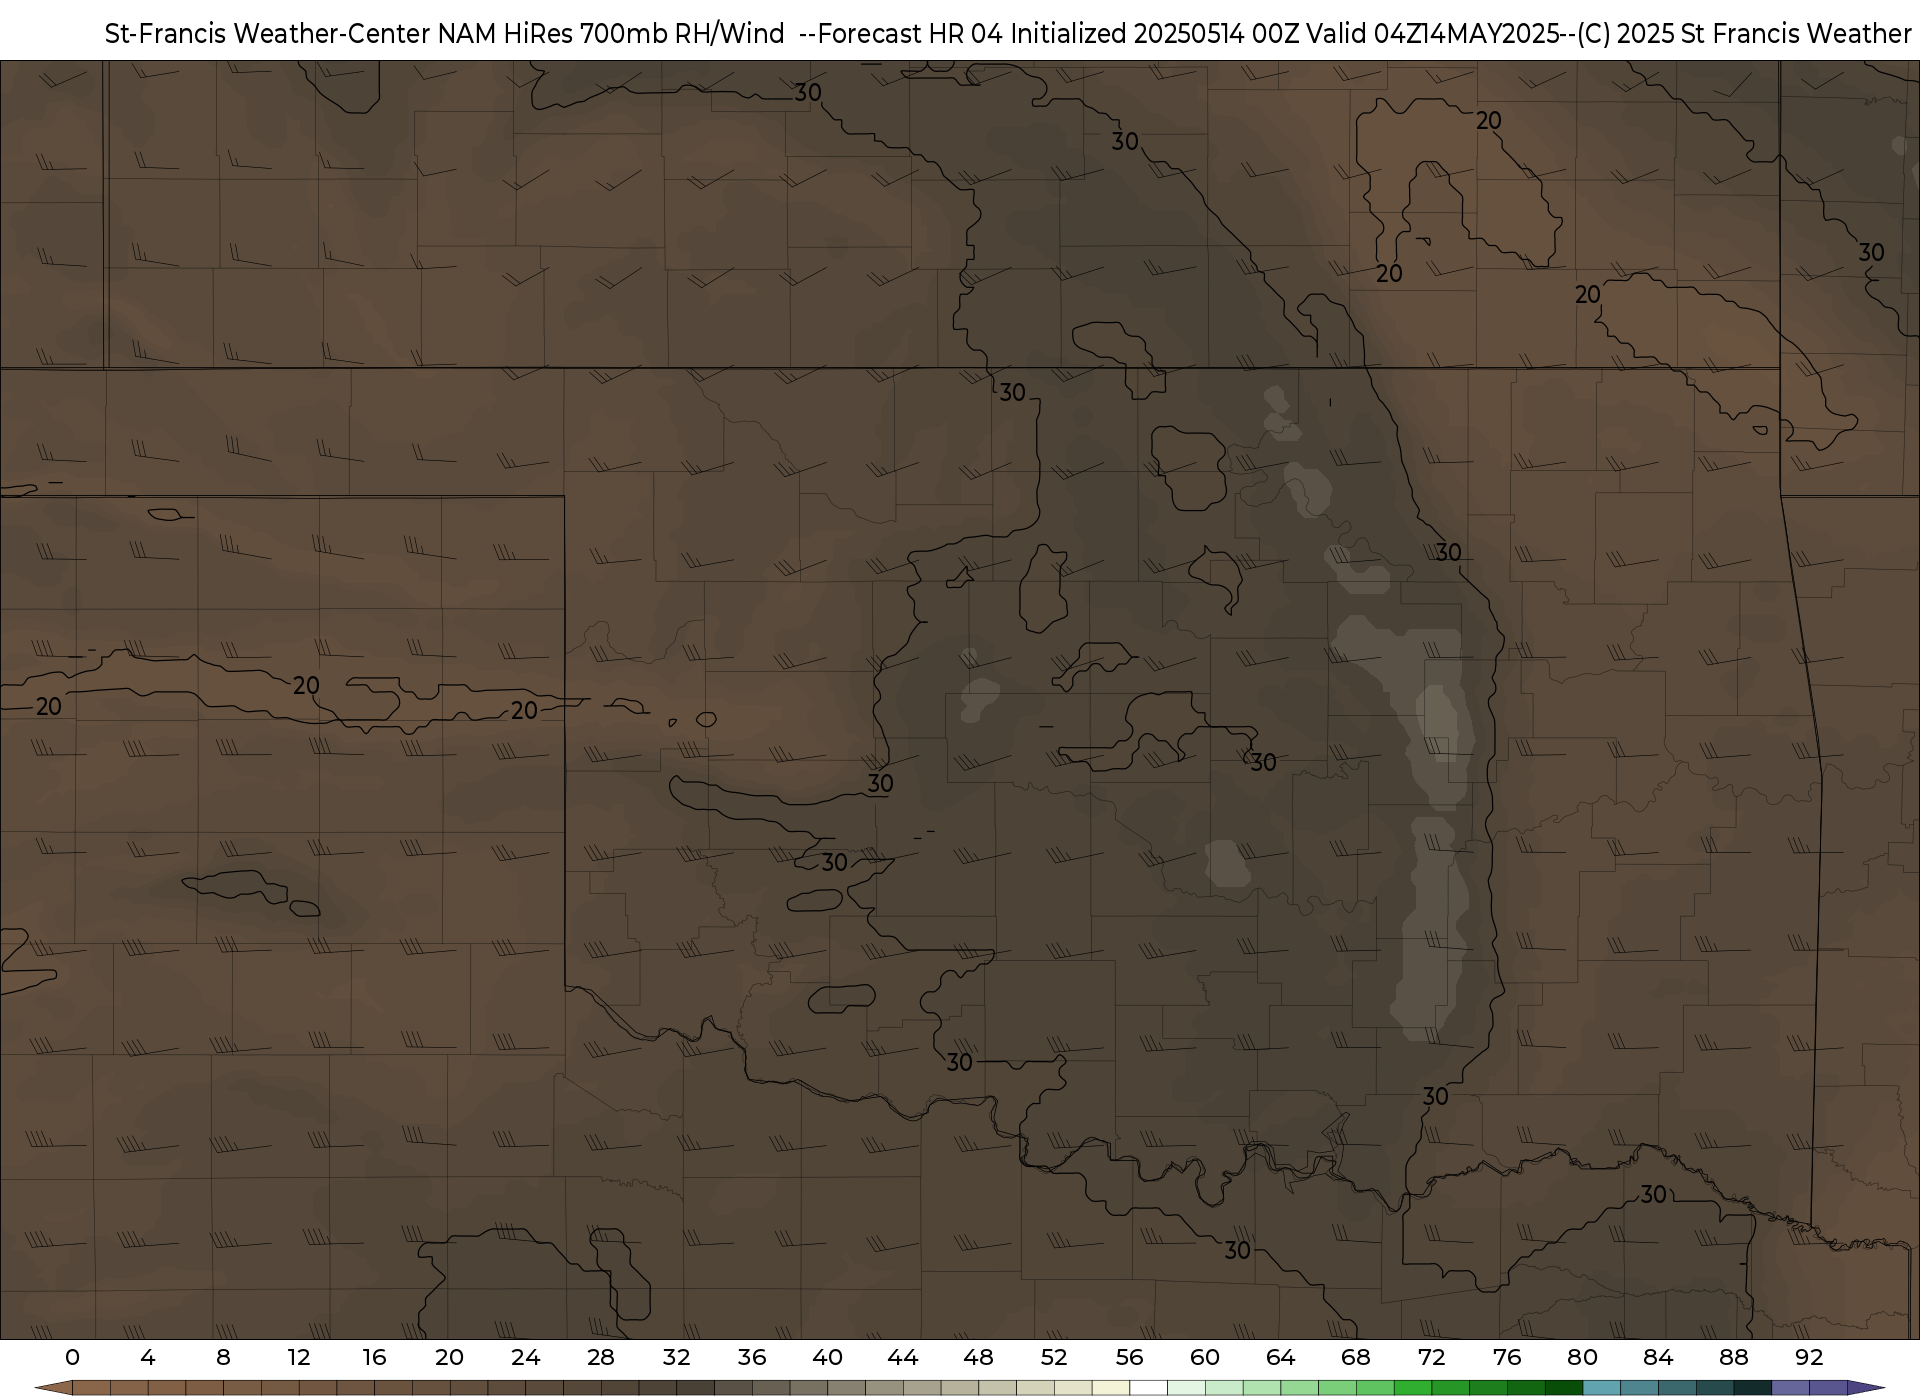Screen dimensions: 1920x1400
Task: Click the colorbar label 40
Action: point(827,1357)
